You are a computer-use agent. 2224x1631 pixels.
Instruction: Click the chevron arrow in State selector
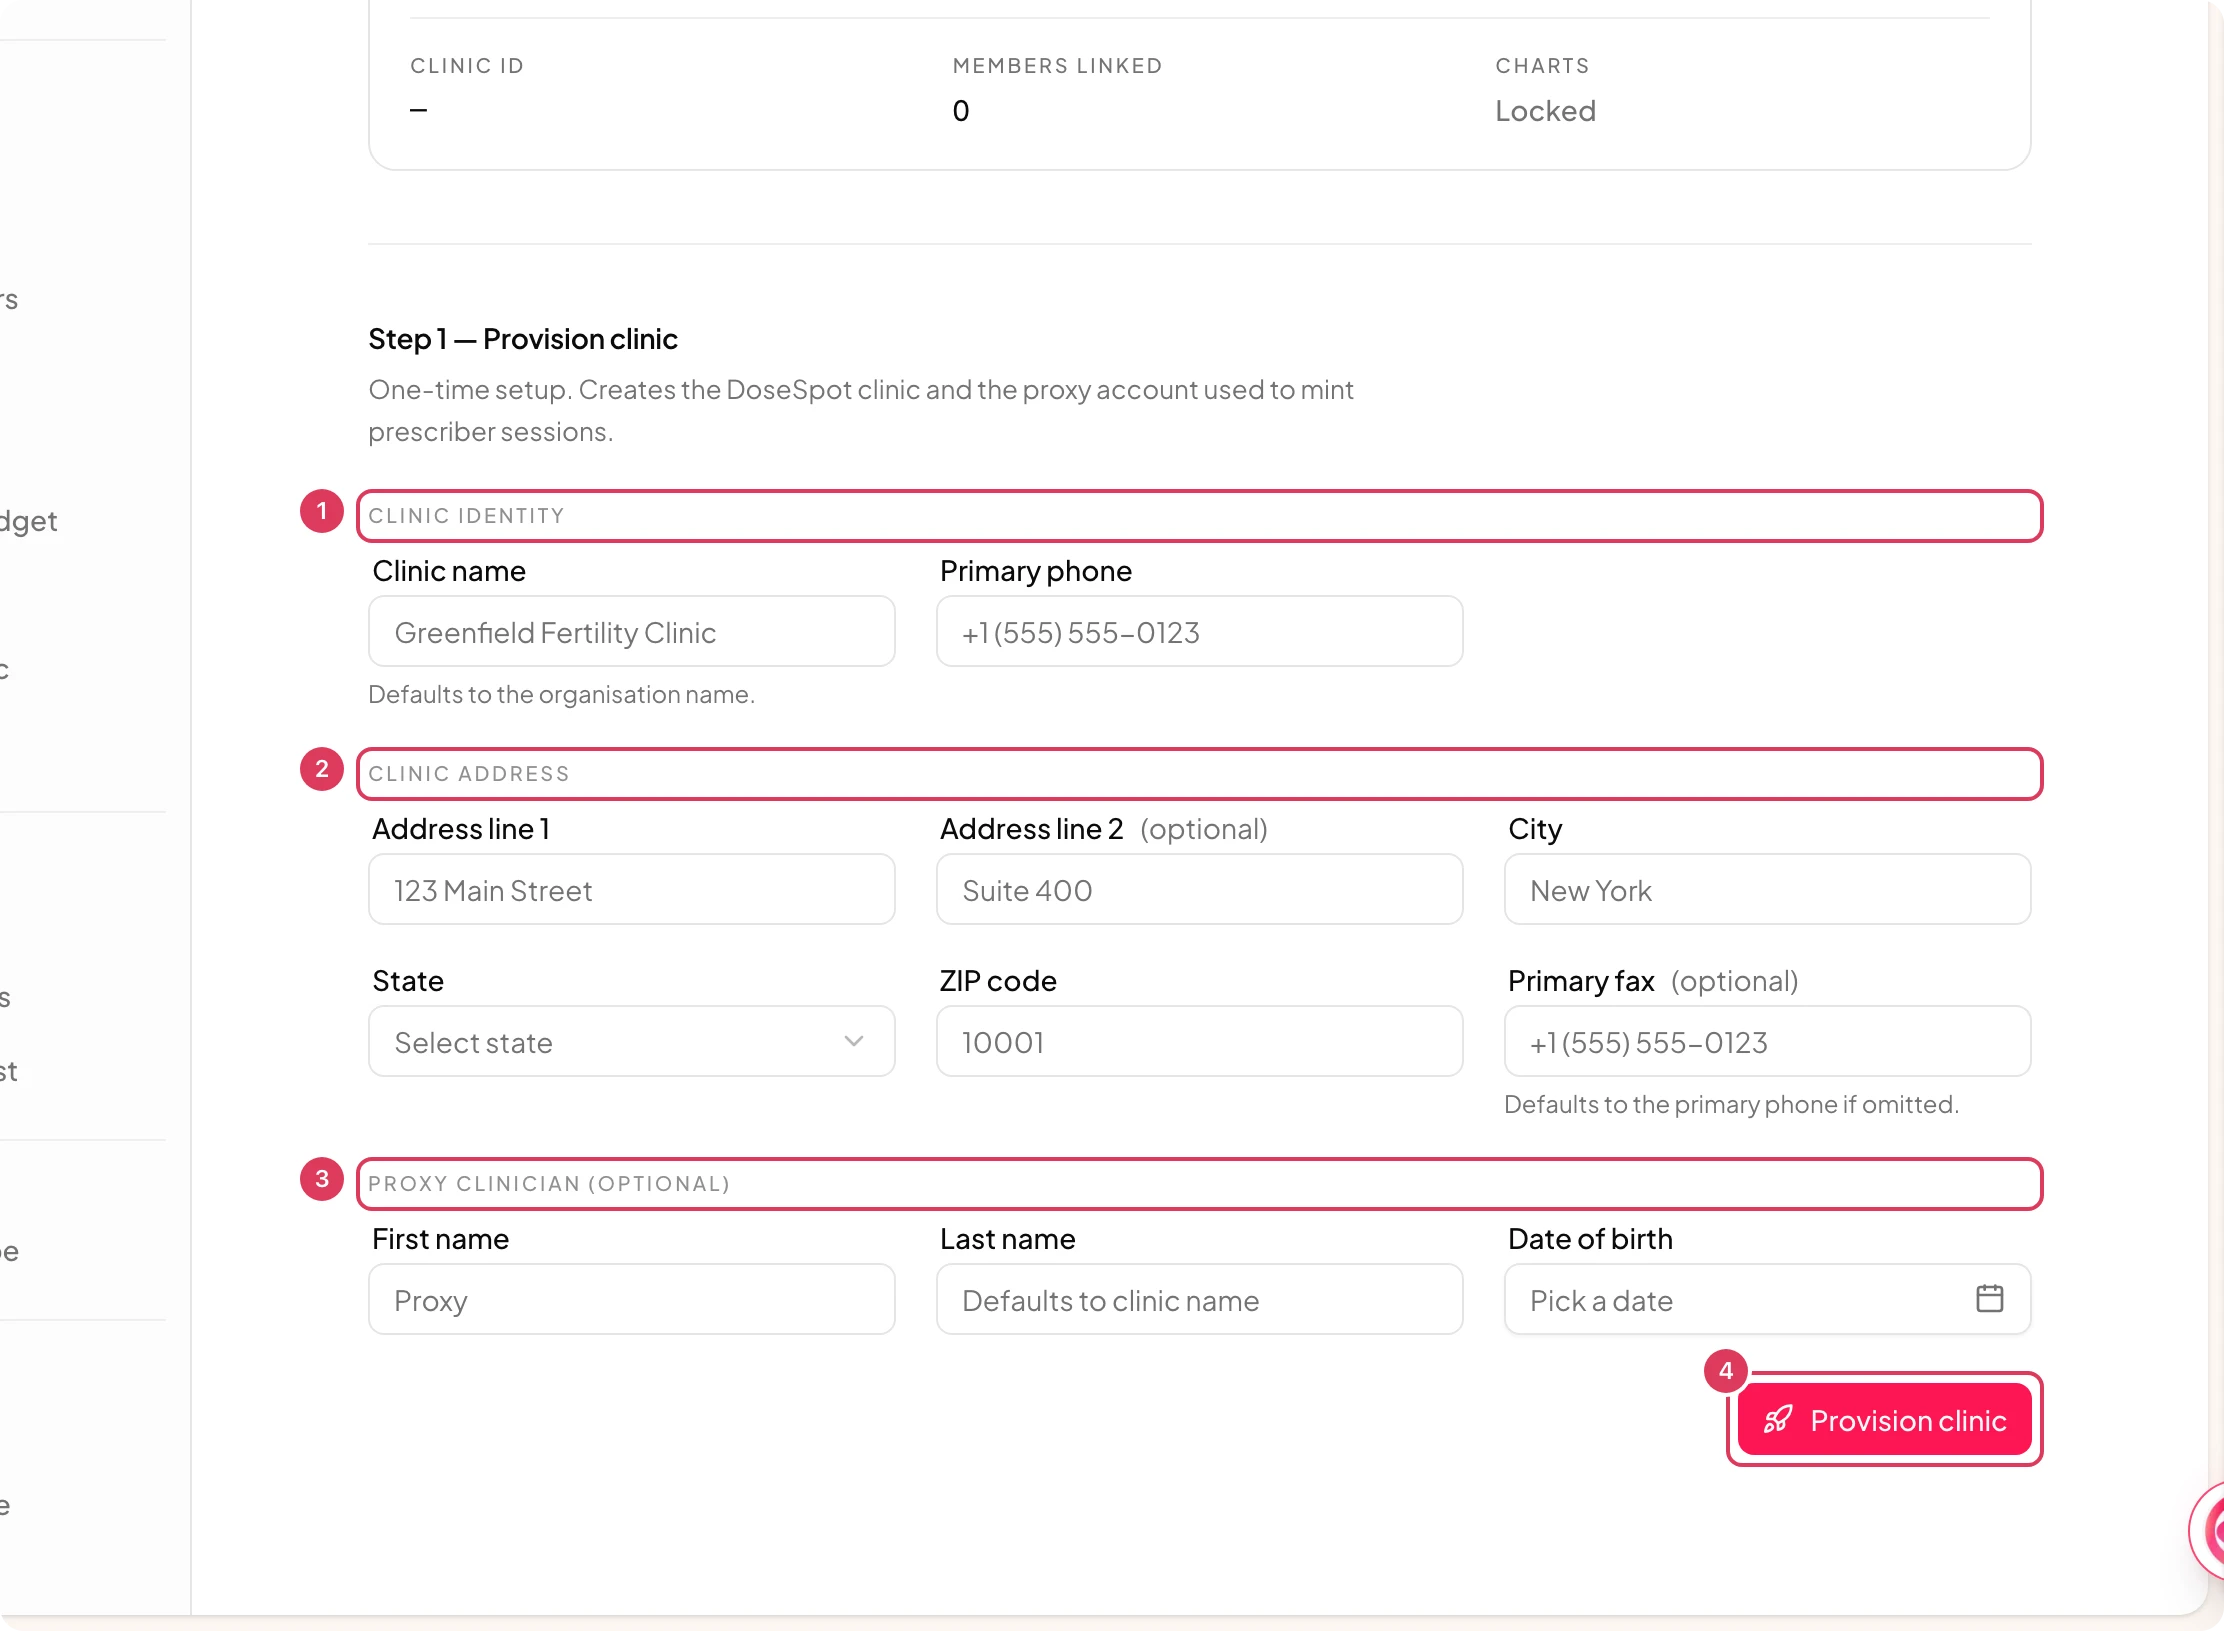click(x=853, y=1041)
